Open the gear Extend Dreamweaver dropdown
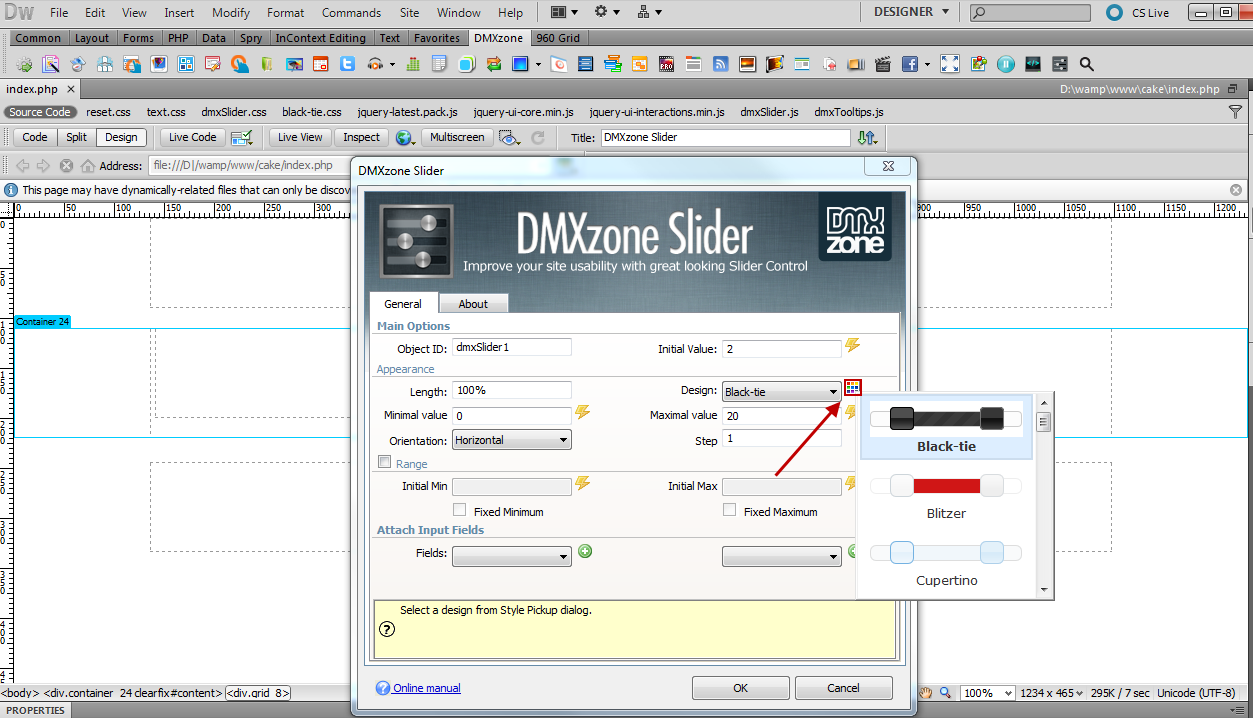This screenshot has height=718, width=1253. pos(607,12)
